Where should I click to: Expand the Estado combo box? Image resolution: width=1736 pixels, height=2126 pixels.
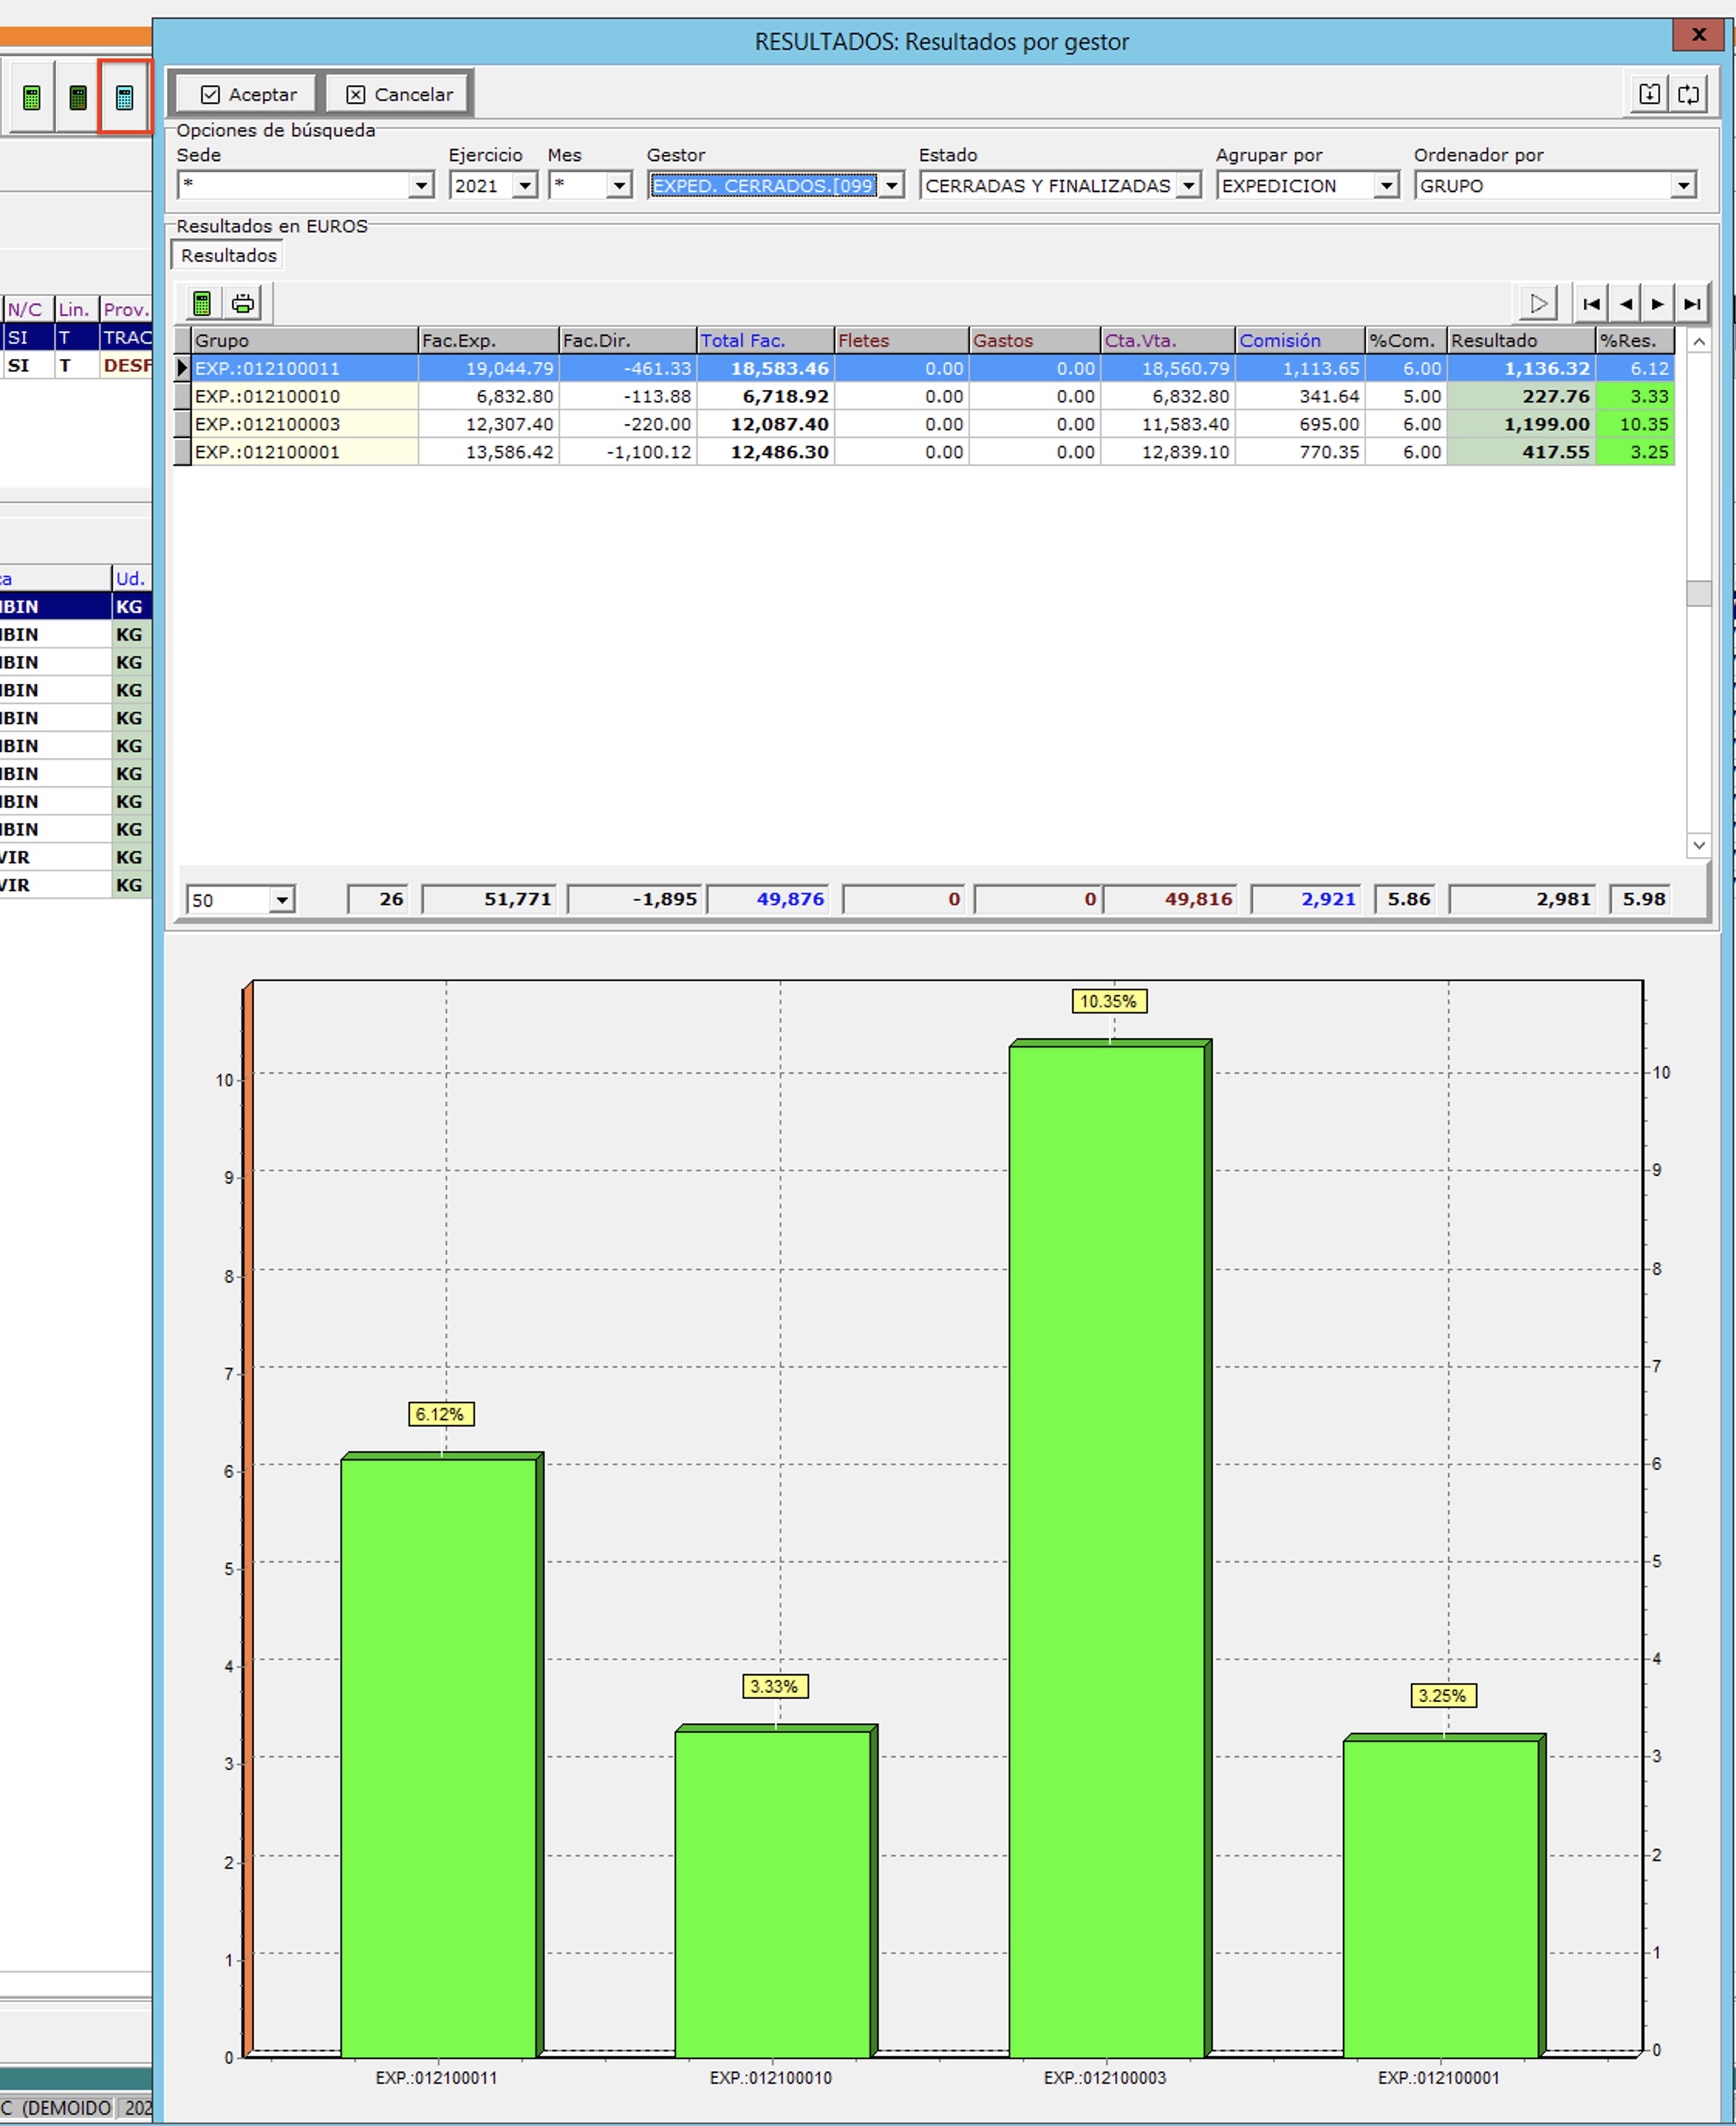(x=1188, y=186)
